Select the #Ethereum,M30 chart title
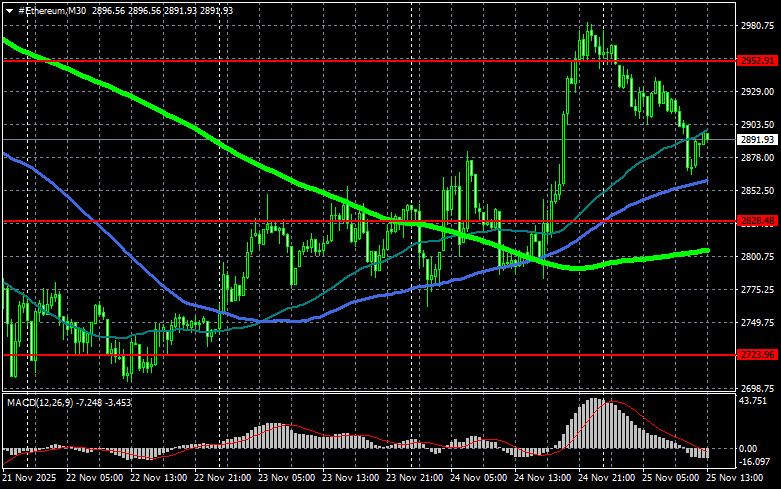The image size is (781, 489). click(x=52, y=10)
